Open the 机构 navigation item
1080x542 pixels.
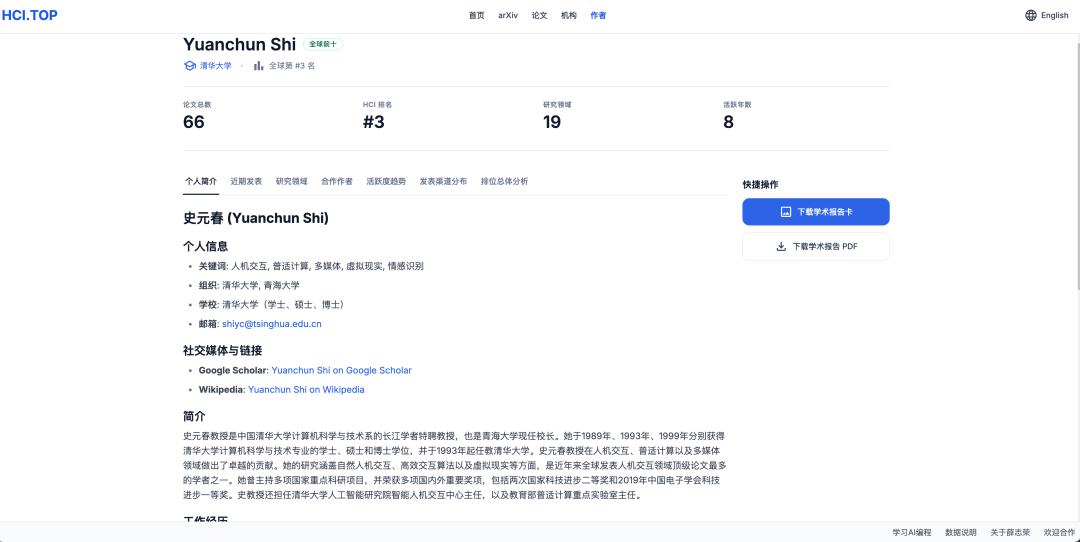pyautogui.click(x=568, y=15)
